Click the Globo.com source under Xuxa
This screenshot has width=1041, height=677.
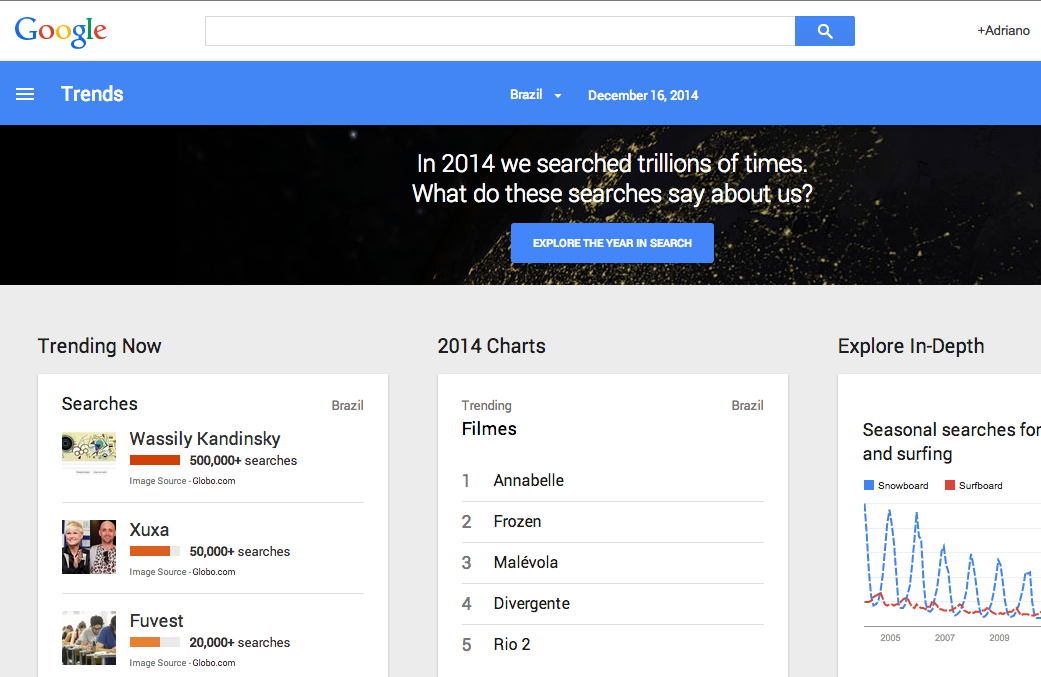coord(214,572)
